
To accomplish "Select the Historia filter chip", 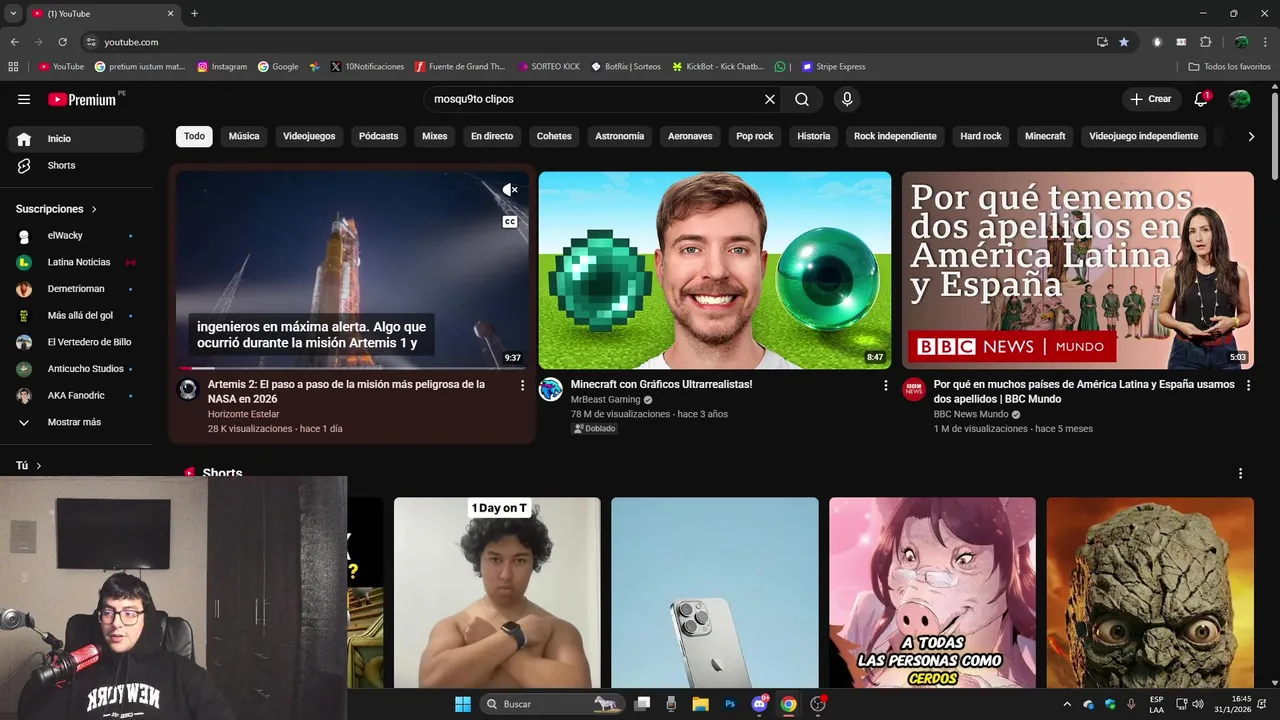I will (x=814, y=136).
